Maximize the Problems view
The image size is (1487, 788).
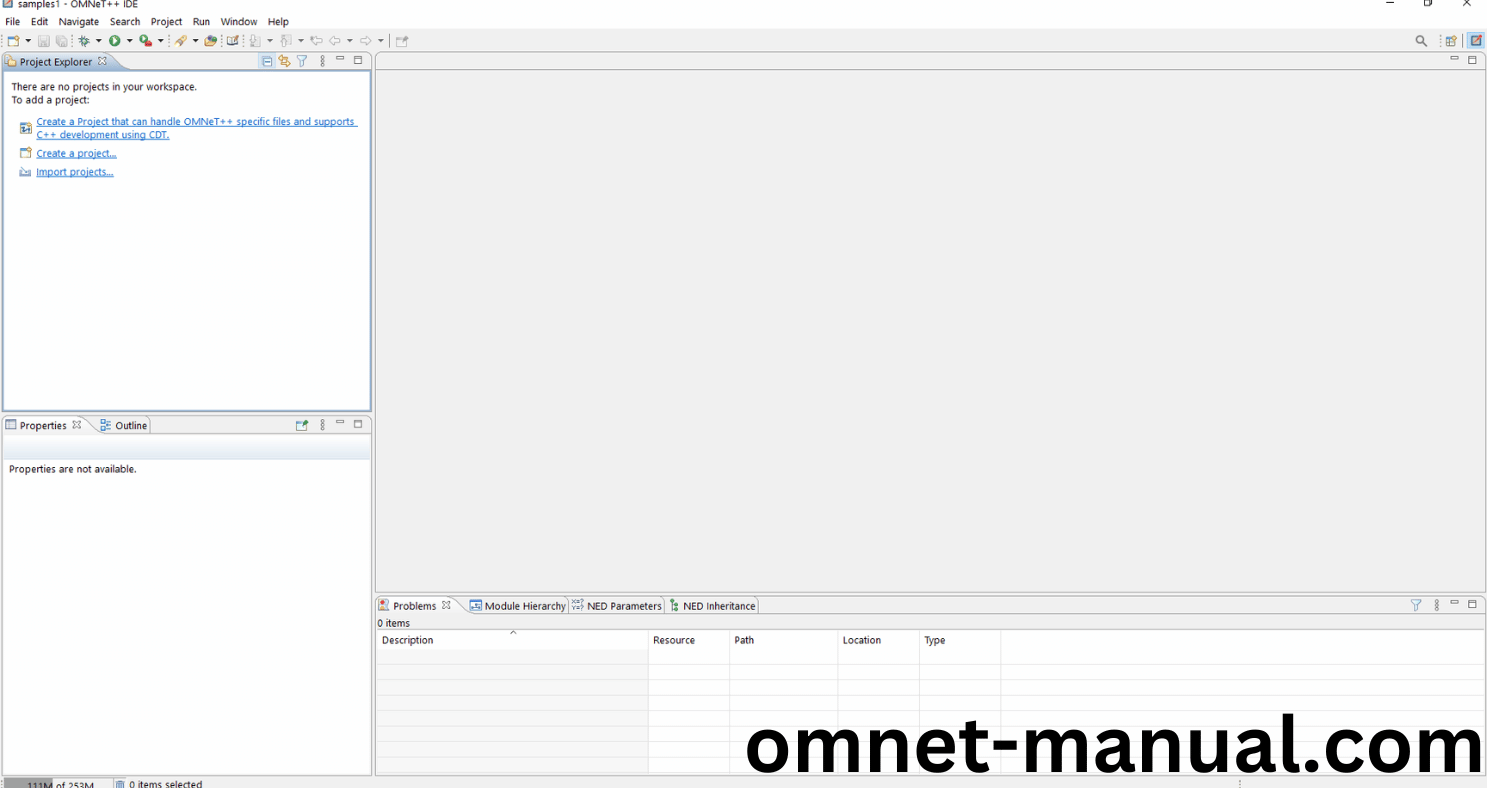[x=1472, y=604]
